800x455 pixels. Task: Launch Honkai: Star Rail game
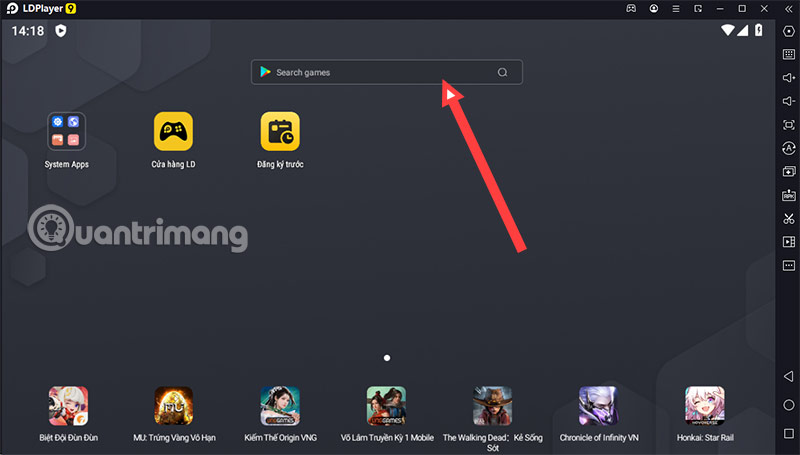[705, 406]
